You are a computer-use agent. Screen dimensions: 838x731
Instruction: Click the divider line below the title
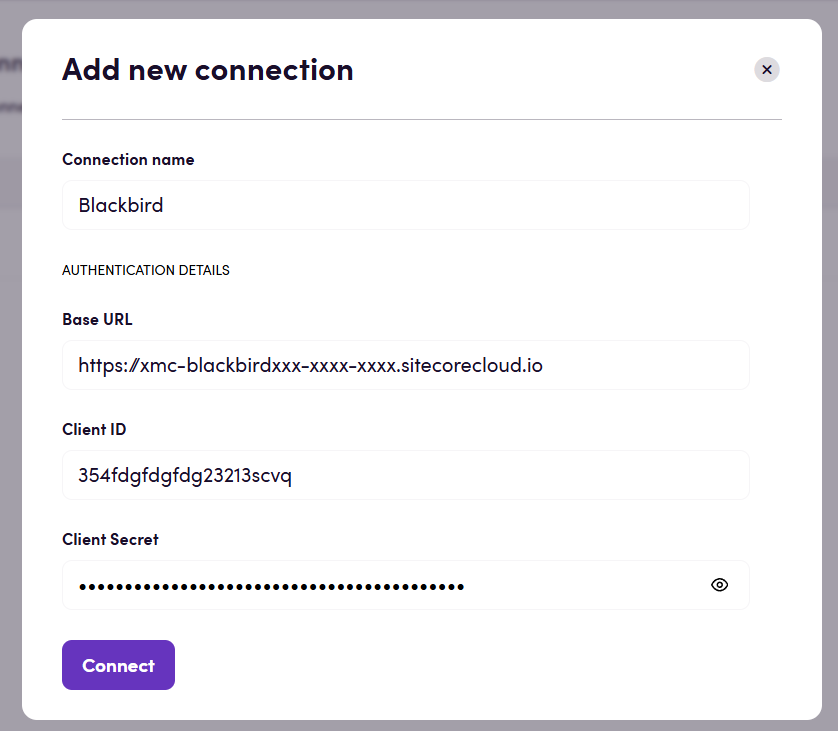point(422,120)
